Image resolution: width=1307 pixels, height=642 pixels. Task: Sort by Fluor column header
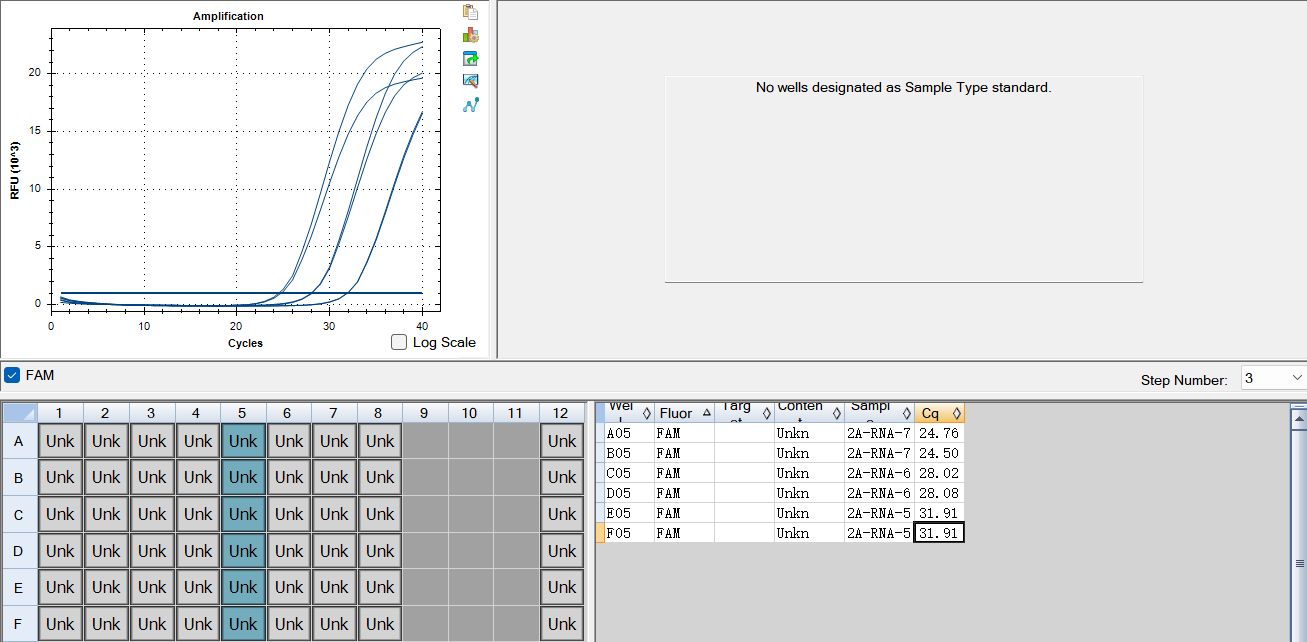pyautogui.click(x=684, y=413)
